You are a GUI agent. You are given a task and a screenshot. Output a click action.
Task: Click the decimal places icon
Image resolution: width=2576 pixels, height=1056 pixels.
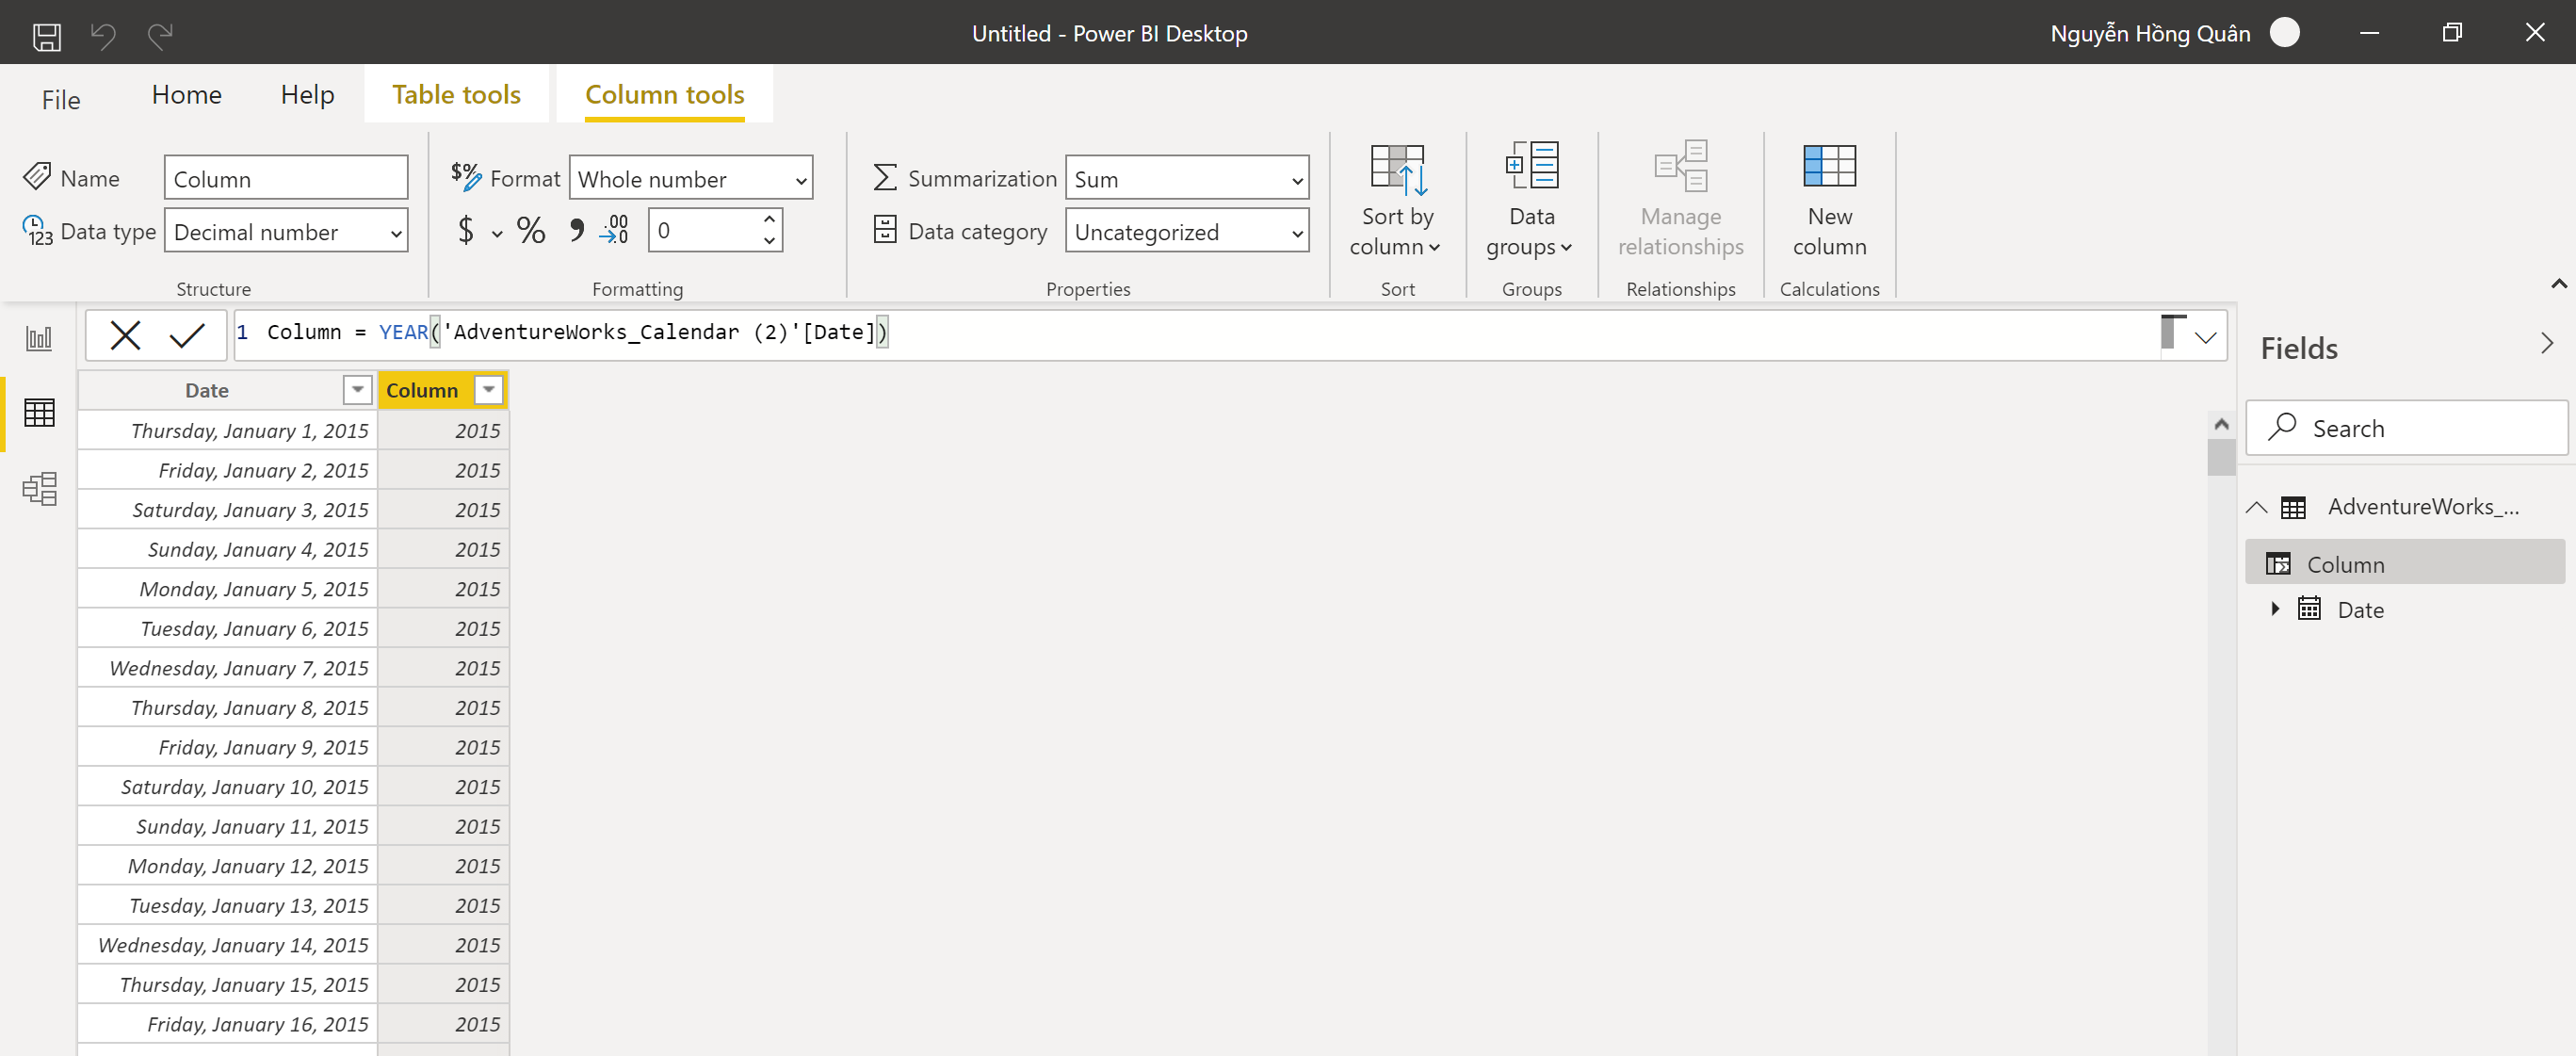[x=614, y=230]
